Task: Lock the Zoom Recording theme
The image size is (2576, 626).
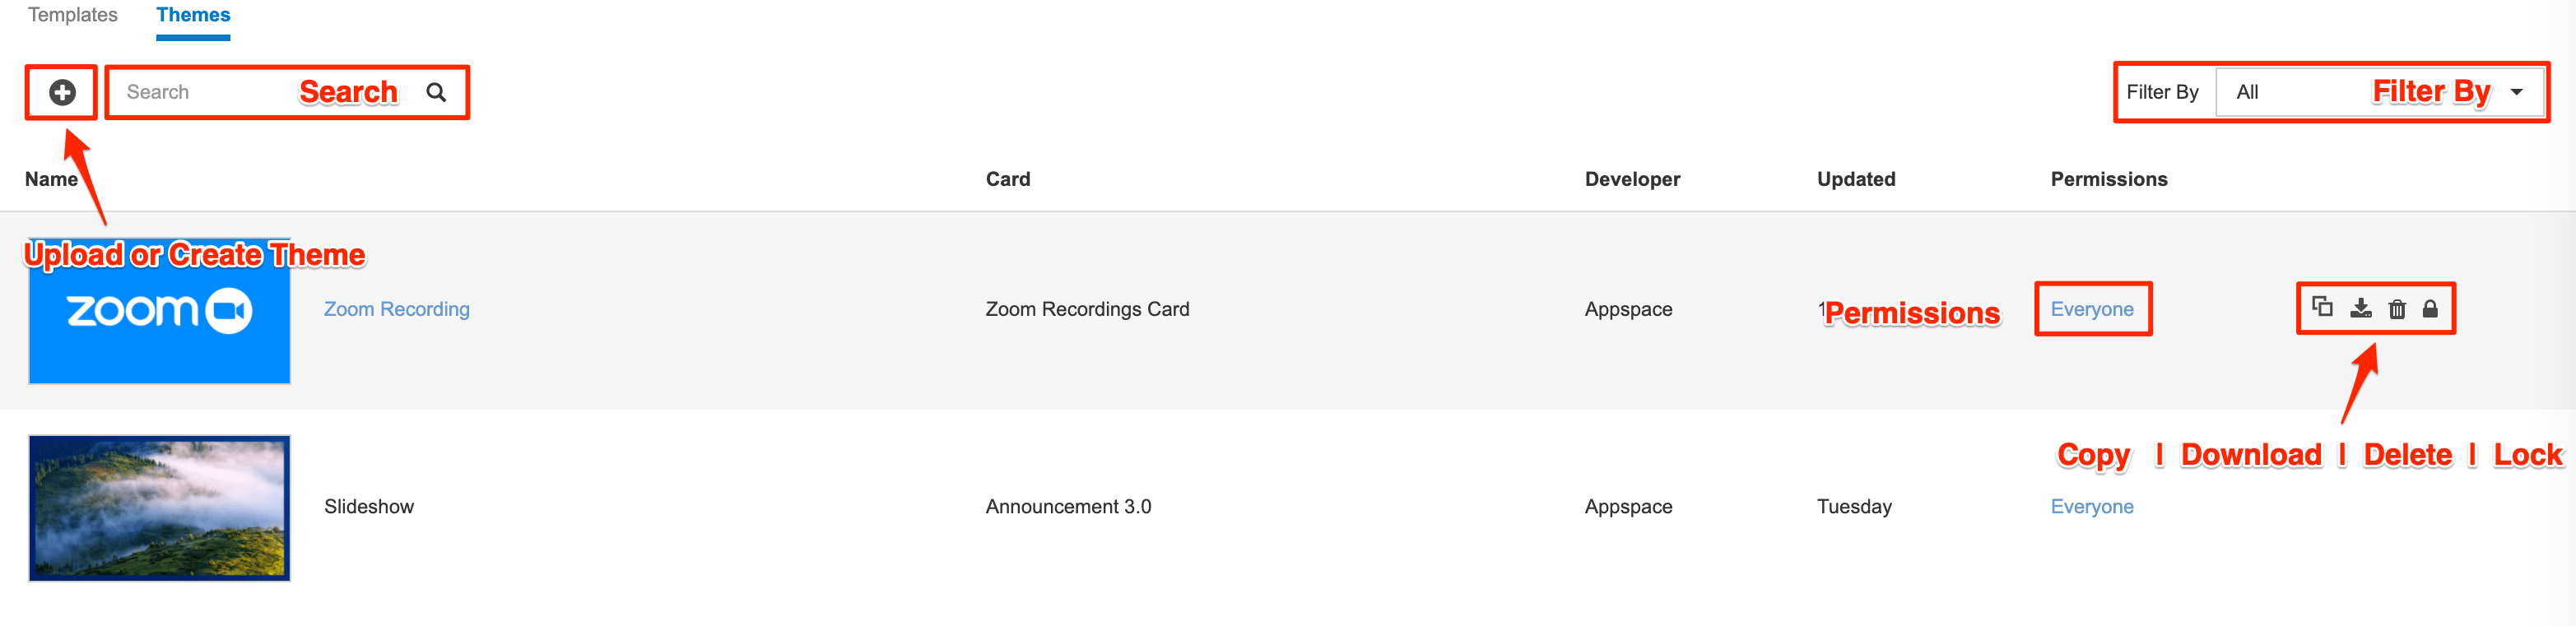Action: click(2430, 308)
